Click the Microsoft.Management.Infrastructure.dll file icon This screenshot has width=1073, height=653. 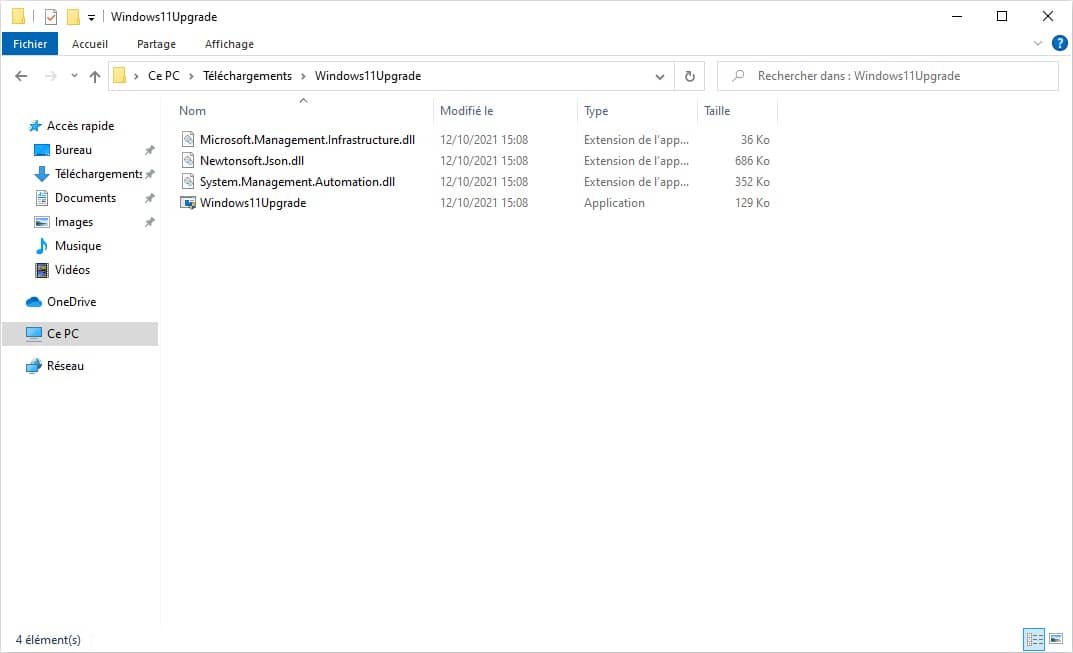pyautogui.click(x=188, y=140)
